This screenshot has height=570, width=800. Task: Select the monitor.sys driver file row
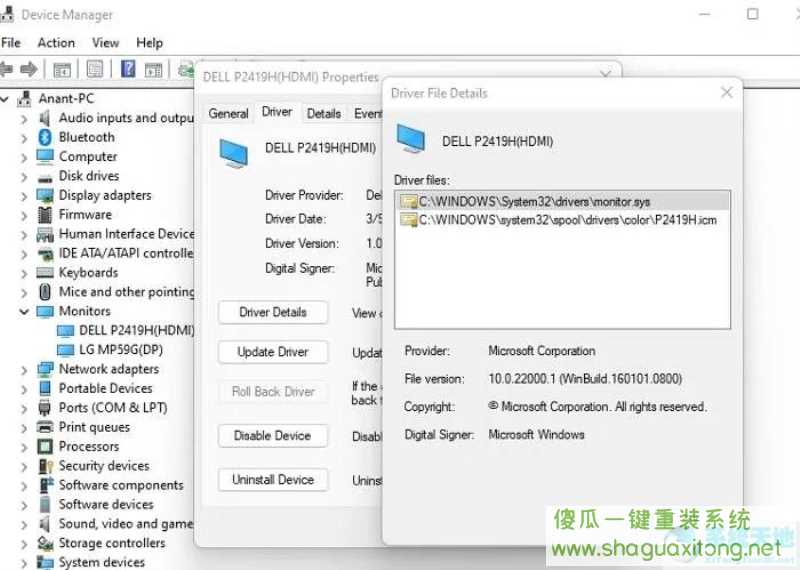point(562,202)
